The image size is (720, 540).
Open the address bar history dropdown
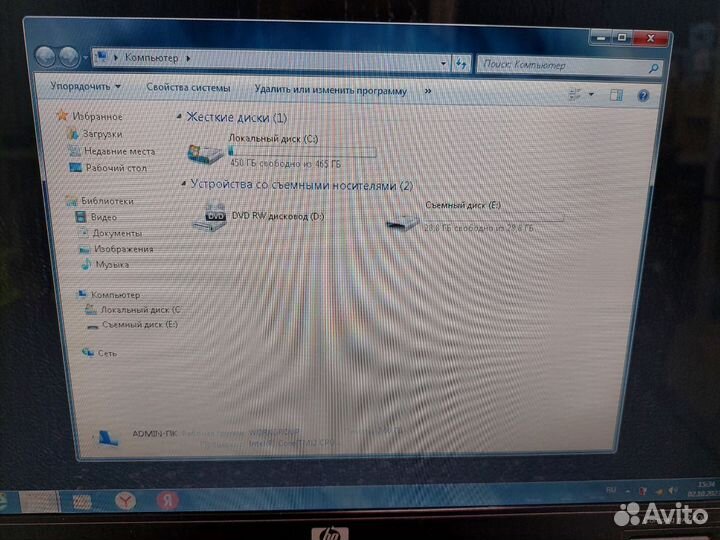443,63
